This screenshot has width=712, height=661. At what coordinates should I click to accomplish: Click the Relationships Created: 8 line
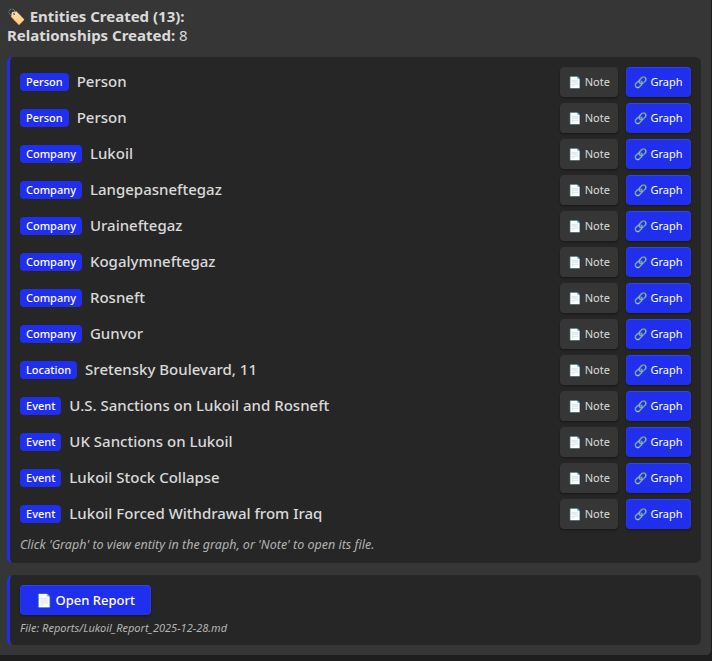coord(97,36)
